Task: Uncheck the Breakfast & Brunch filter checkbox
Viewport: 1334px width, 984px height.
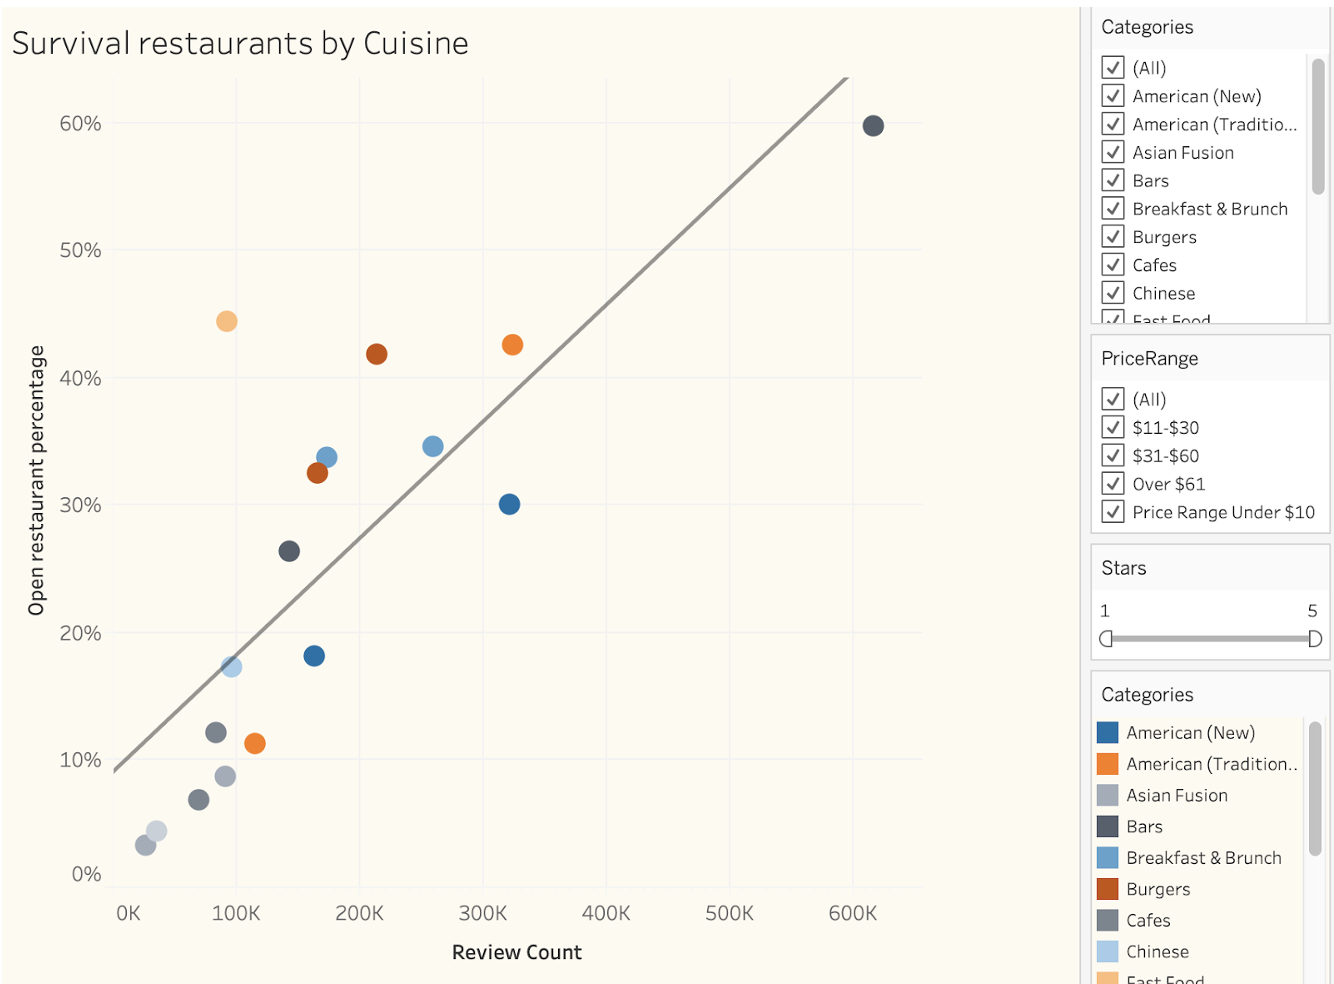Action: click(x=1112, y=208)
